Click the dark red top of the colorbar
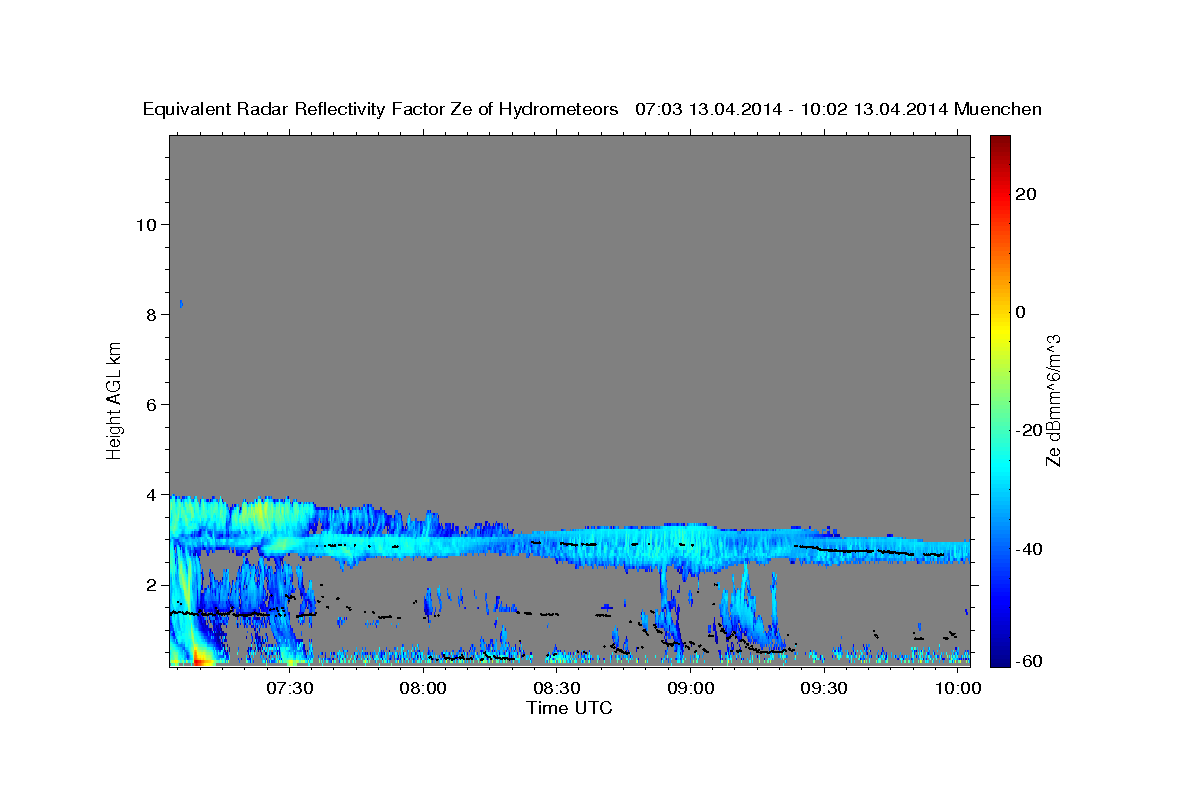This screenshot has height=800, width=1200. point(998,142)
